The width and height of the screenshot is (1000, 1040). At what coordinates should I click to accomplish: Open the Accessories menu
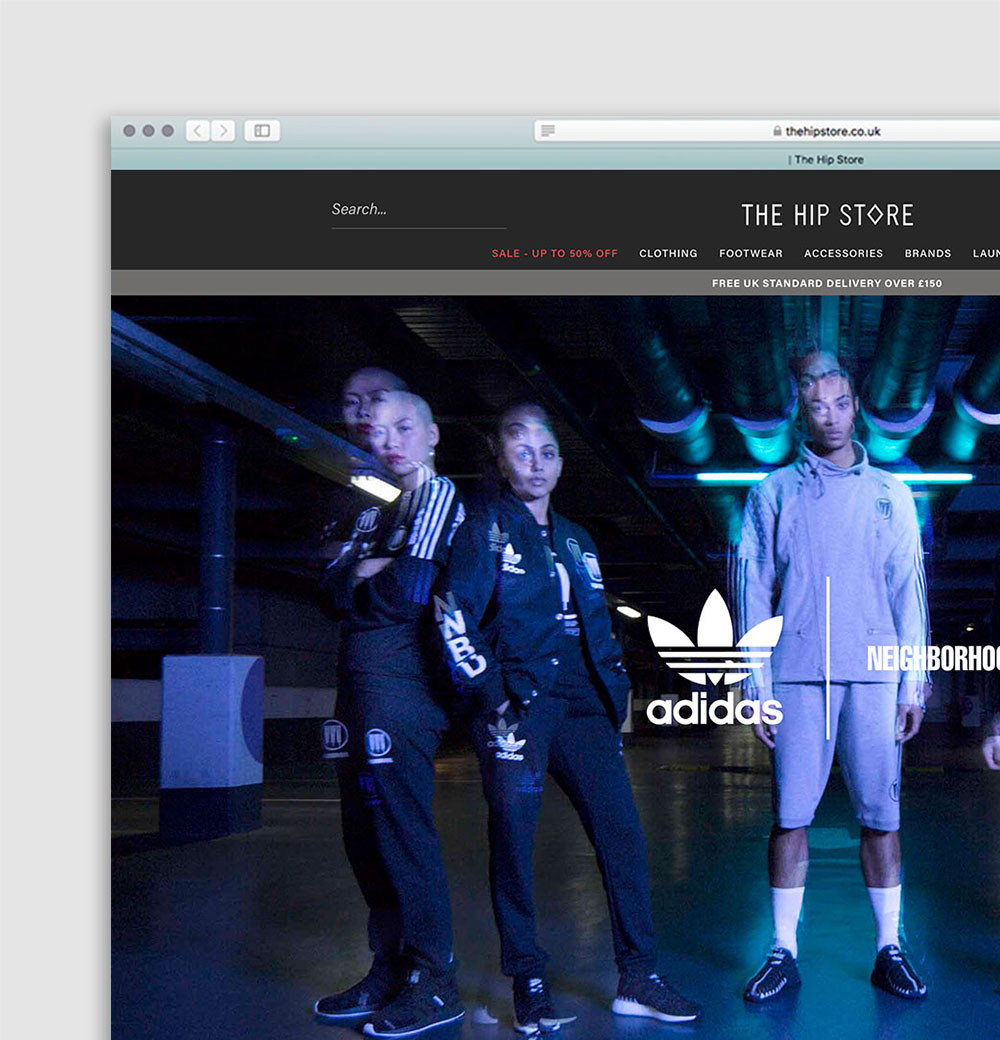click(844, 253)
